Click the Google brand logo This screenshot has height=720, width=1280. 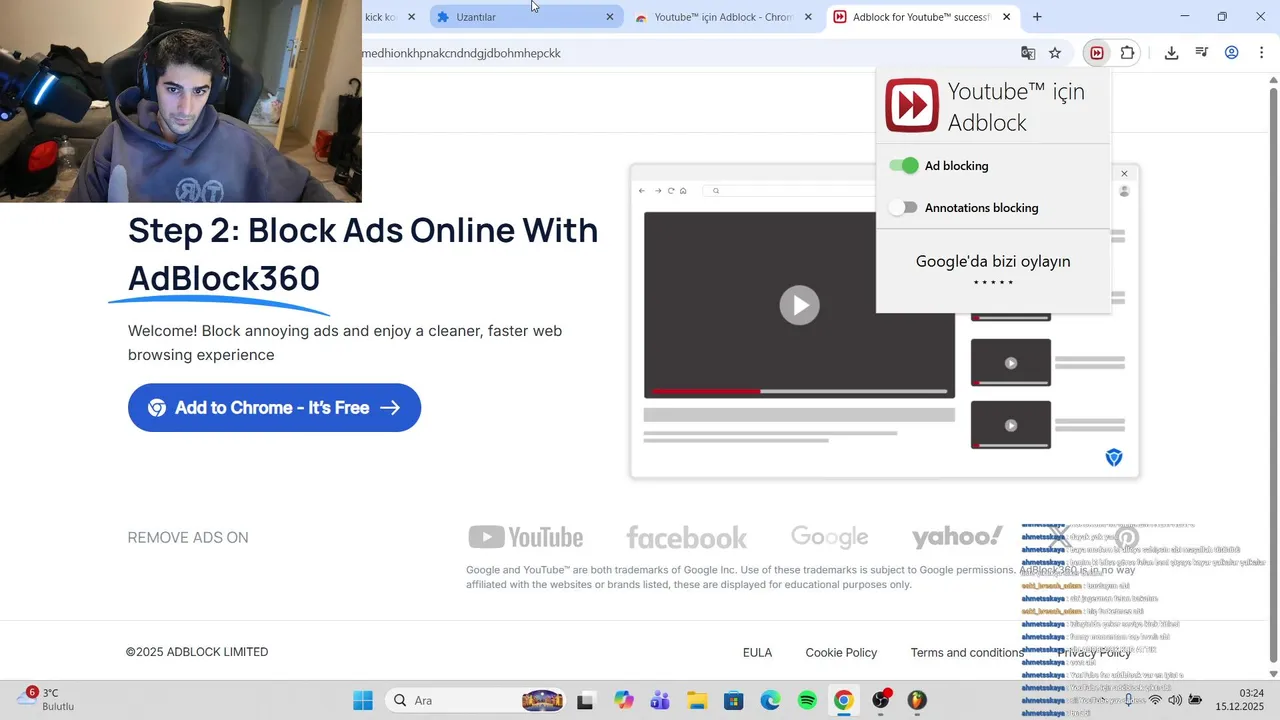point(829,538)
